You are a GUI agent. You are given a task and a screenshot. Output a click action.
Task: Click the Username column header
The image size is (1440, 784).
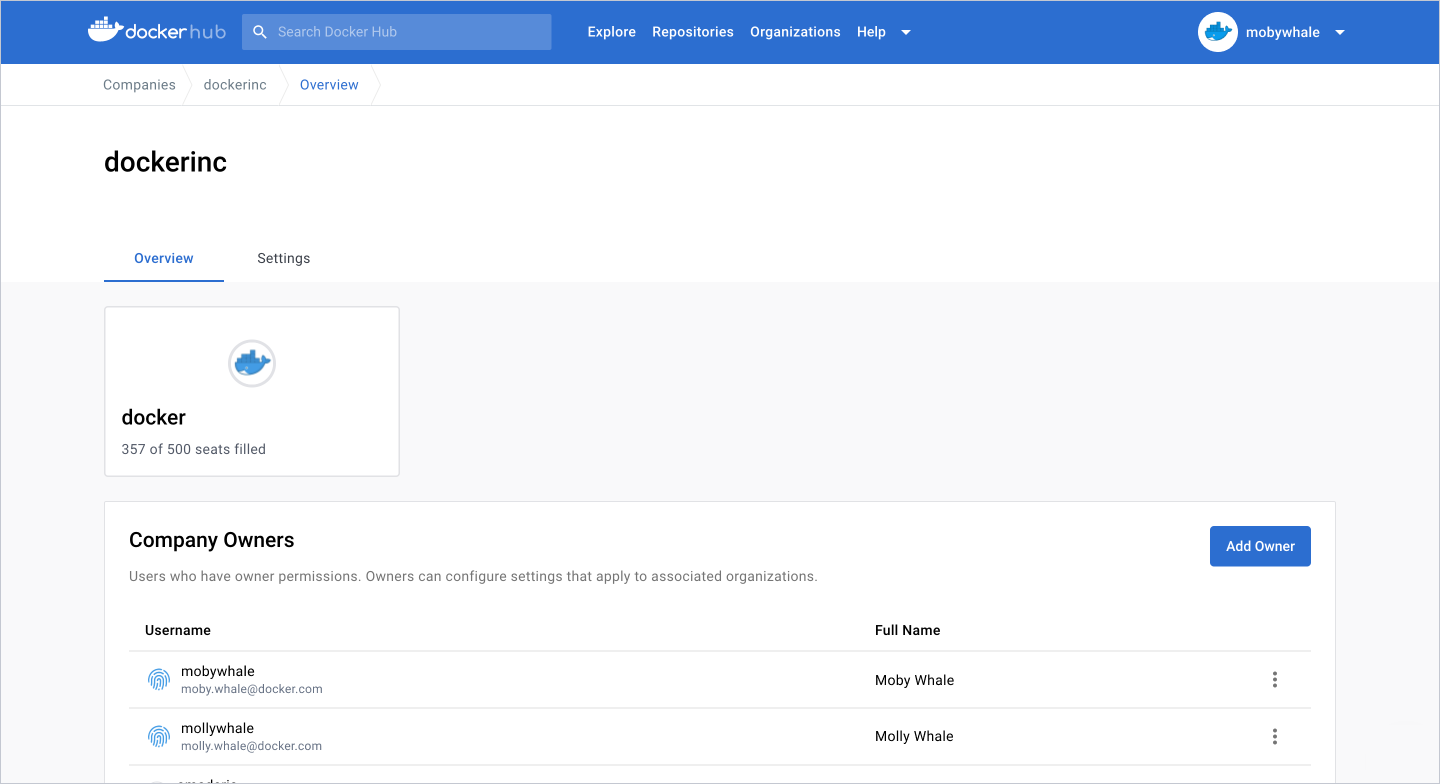point(178,630)
